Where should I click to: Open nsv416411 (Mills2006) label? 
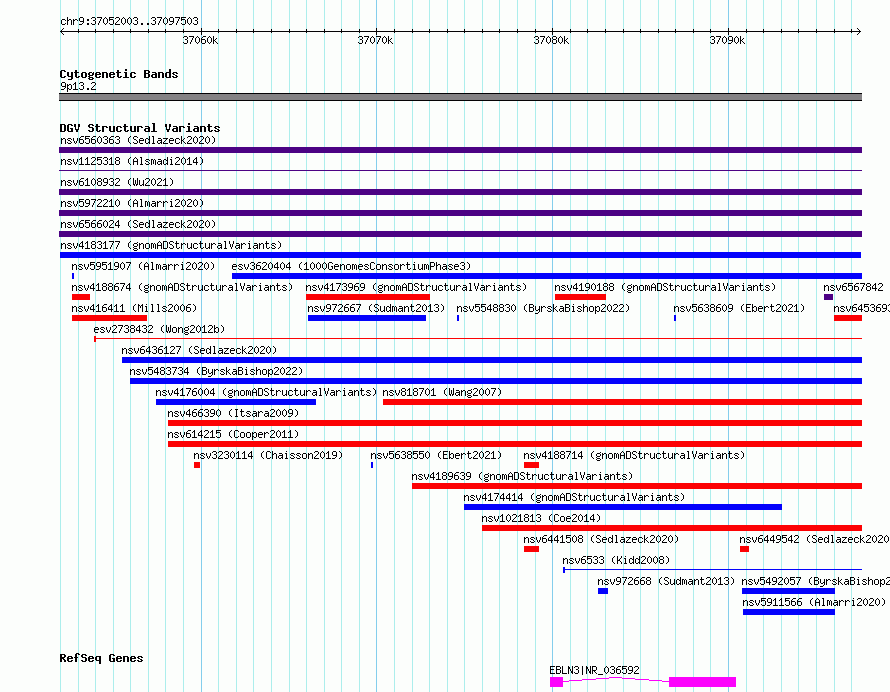pyautogui.click(x=134, y=308)
